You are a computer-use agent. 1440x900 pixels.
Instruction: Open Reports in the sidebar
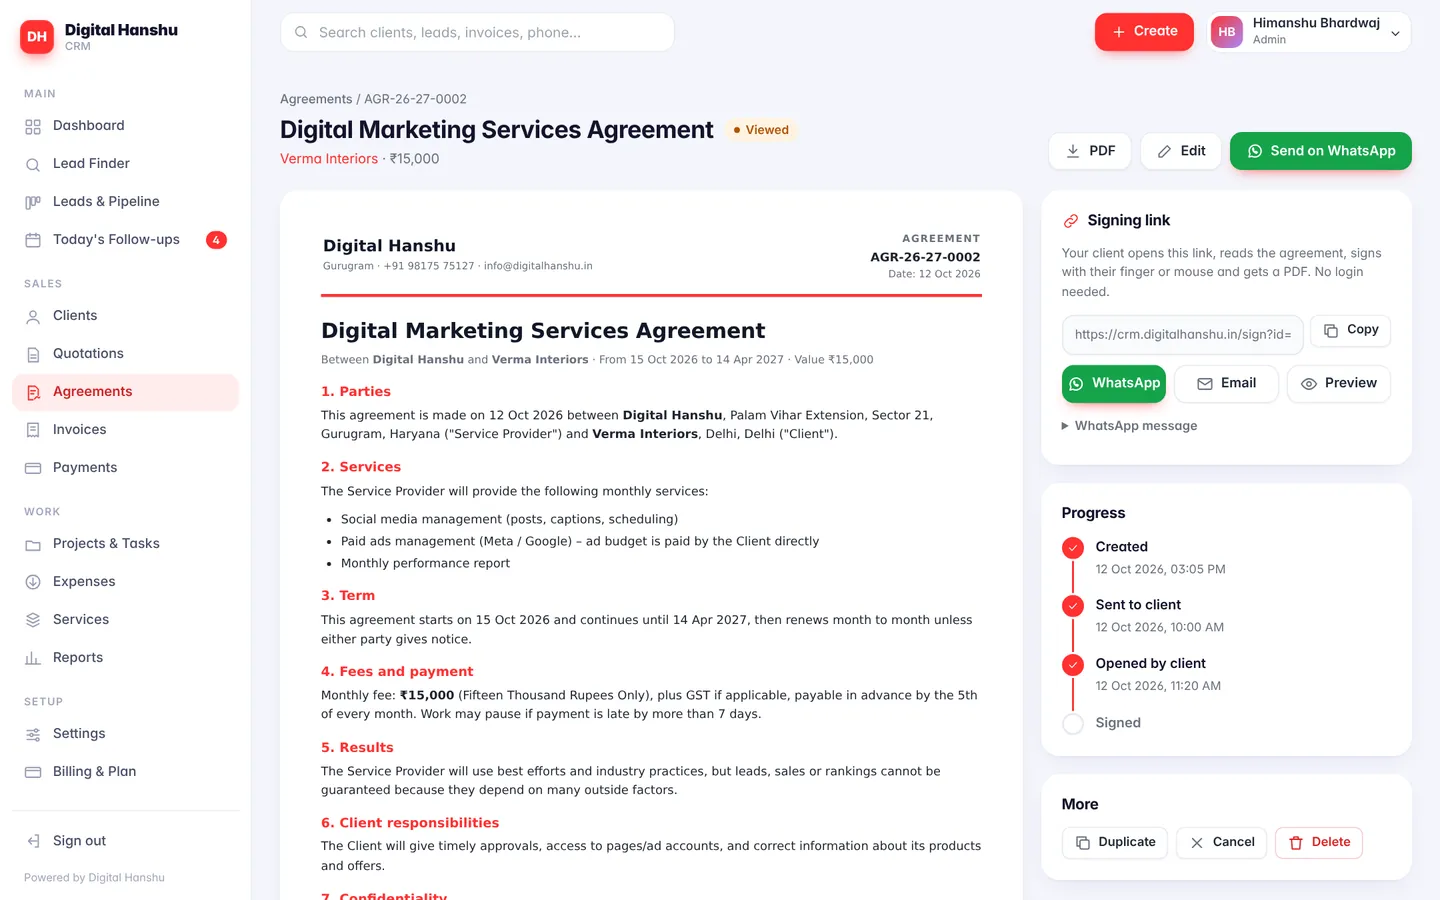pyautogui.click(x=126, y=658)
